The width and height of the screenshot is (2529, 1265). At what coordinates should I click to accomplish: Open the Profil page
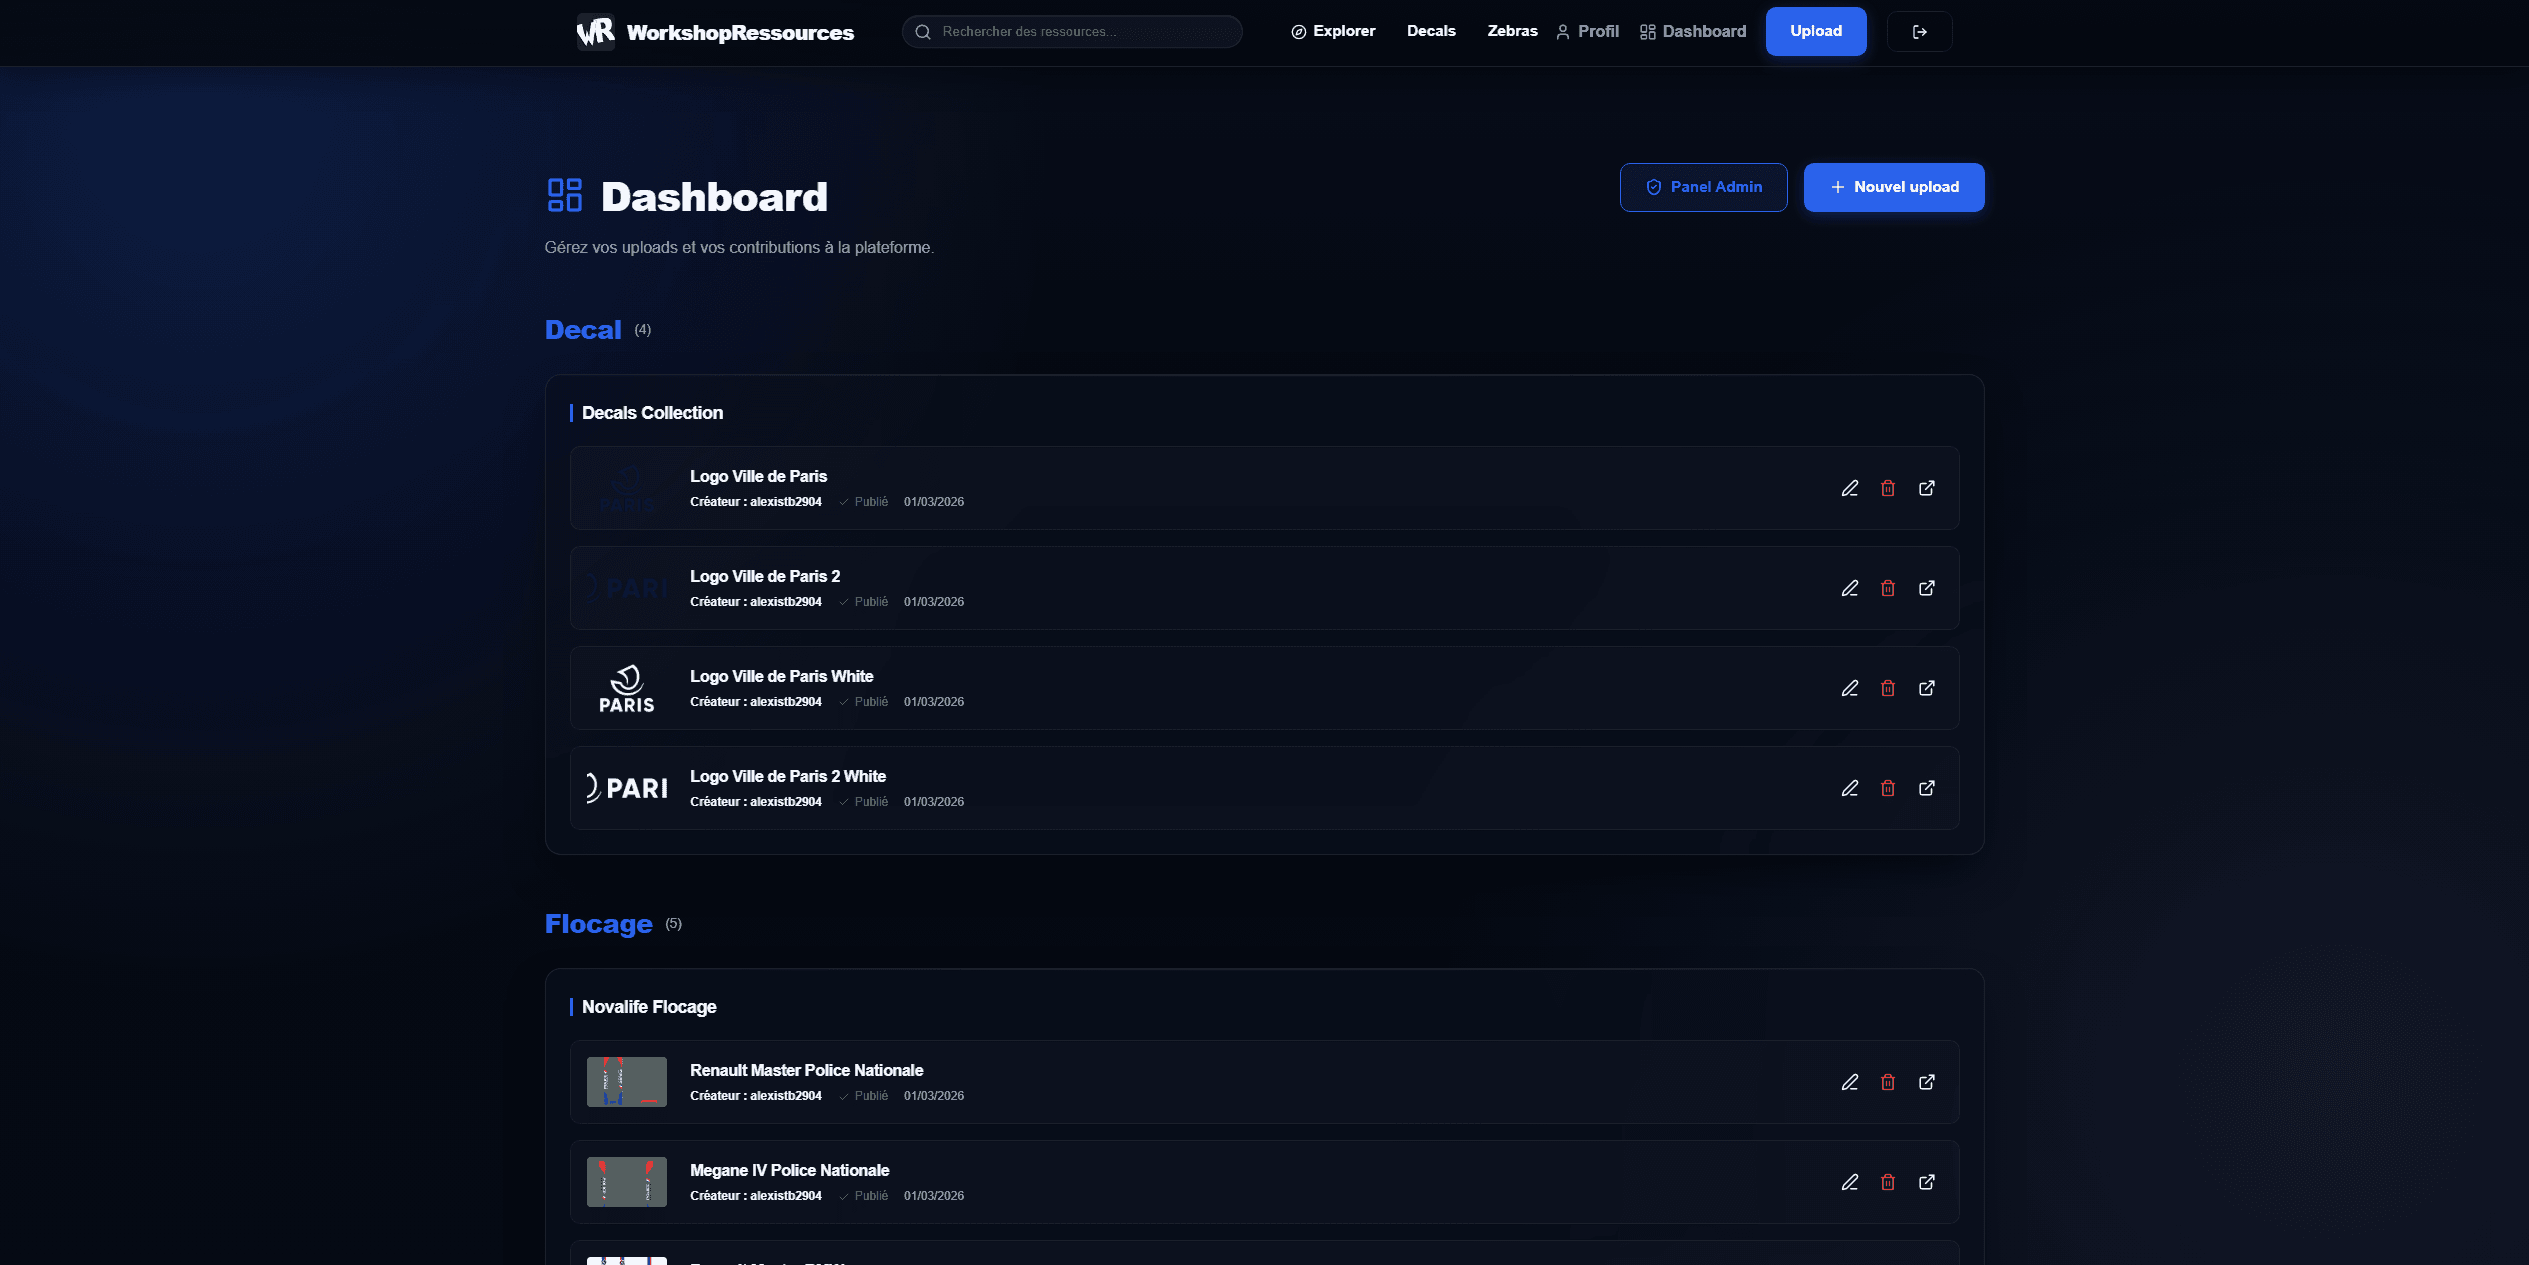pyautogui.click(x=1588, y=32)
